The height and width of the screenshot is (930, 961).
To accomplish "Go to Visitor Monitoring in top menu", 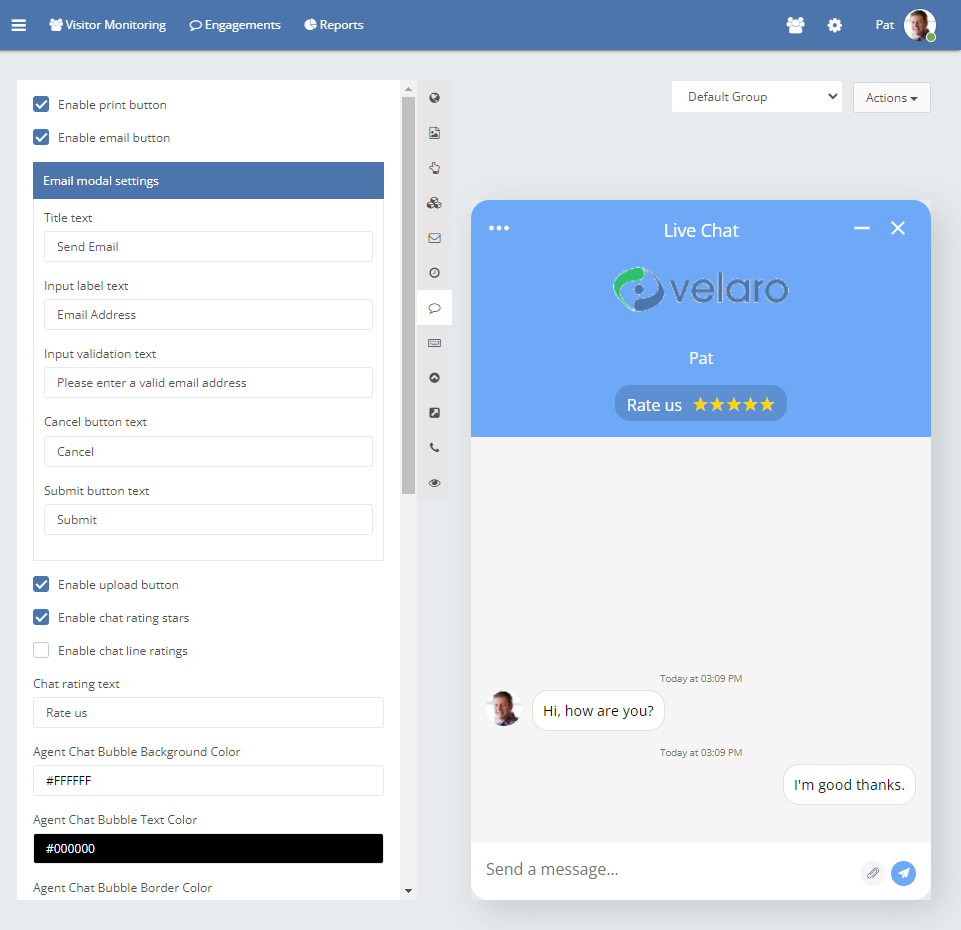I will pos(108,25).
